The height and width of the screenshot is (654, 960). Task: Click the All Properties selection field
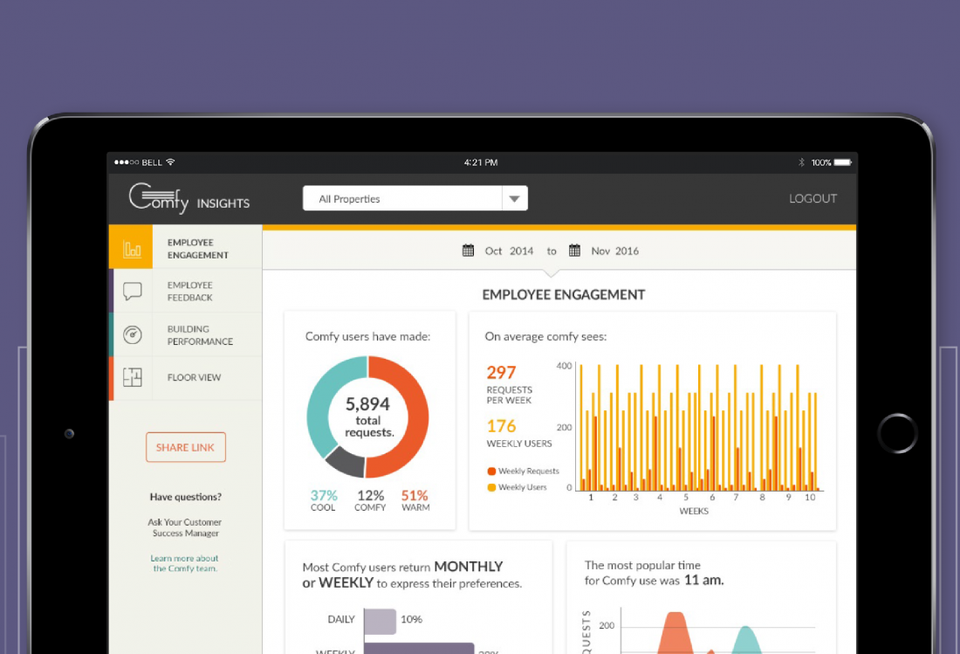pyautogui.click(x=415, y=198)
